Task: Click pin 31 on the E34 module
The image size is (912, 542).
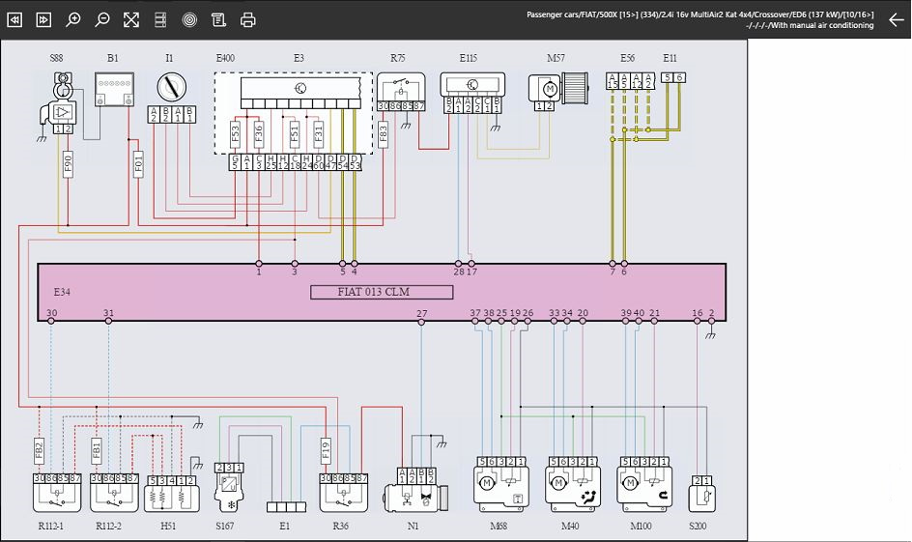Action: [108, 321]
